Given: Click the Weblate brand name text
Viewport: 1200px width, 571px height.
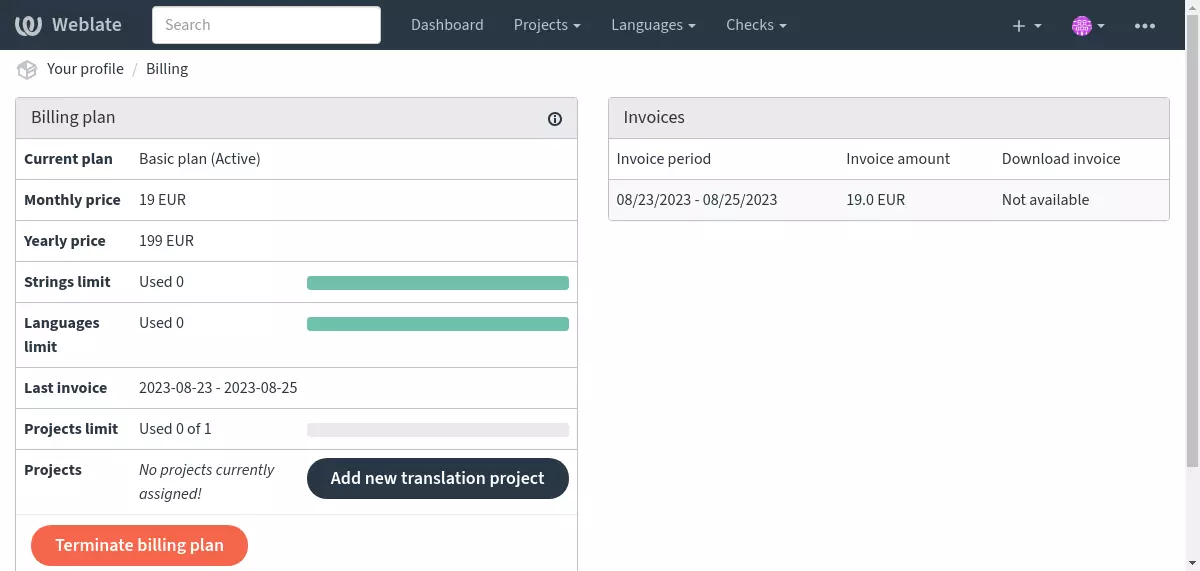Looking at the screenshot, I should (87, 25).
